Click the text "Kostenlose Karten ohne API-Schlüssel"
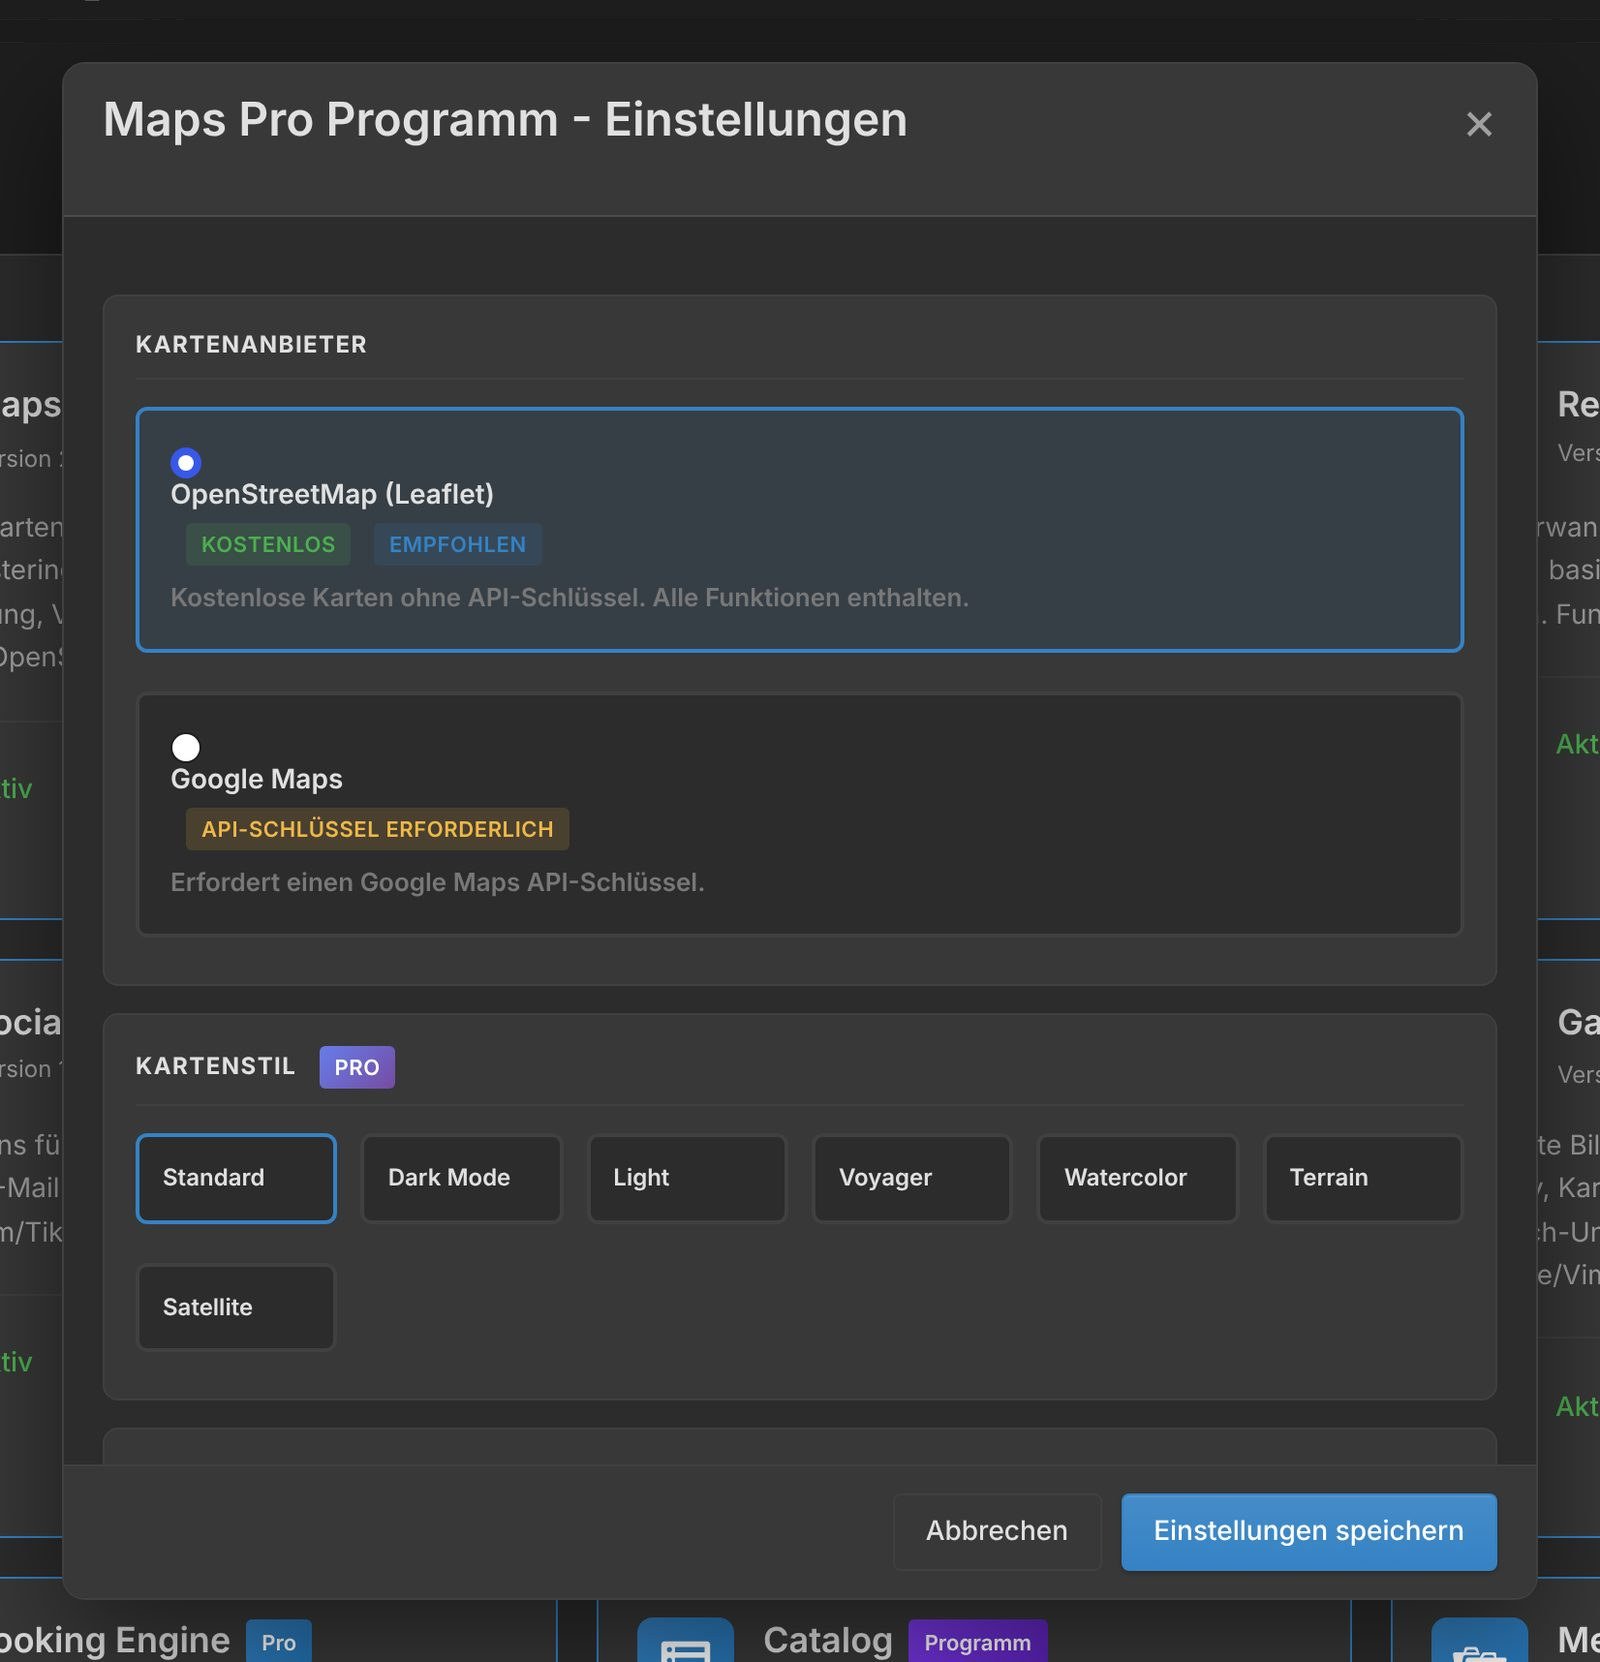 tap(406, 598)
